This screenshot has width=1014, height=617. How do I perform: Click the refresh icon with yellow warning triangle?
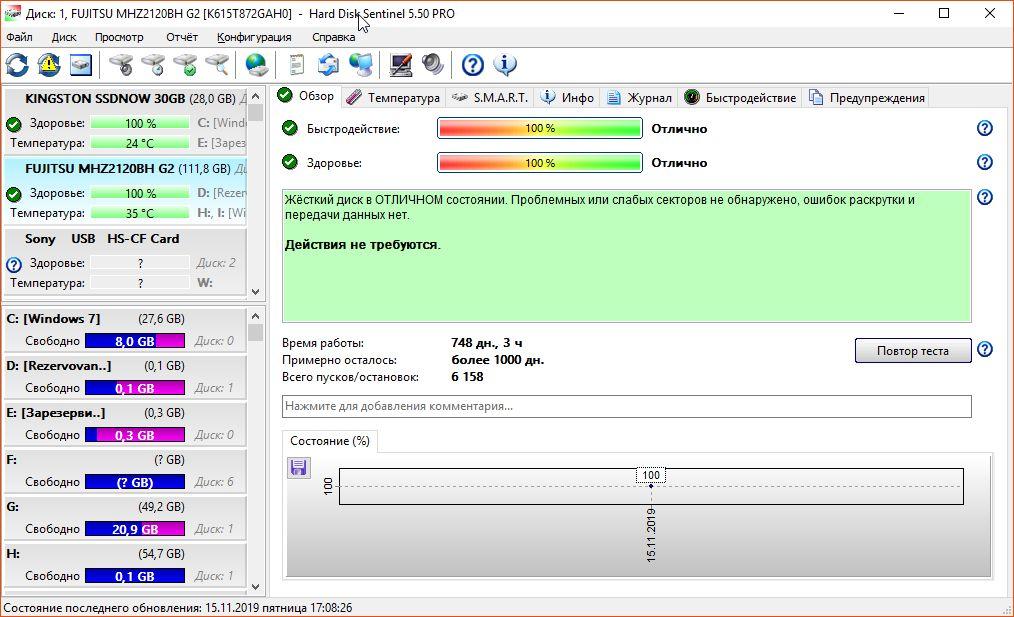(49, 65)
